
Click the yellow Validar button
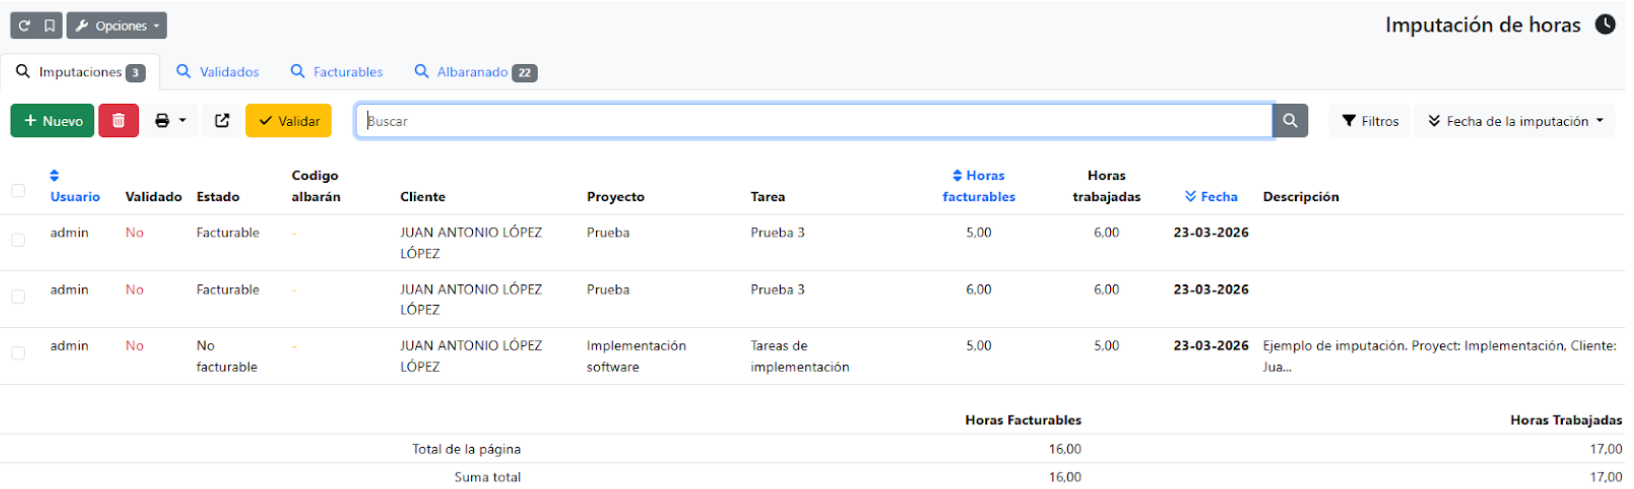click(288, 121)
